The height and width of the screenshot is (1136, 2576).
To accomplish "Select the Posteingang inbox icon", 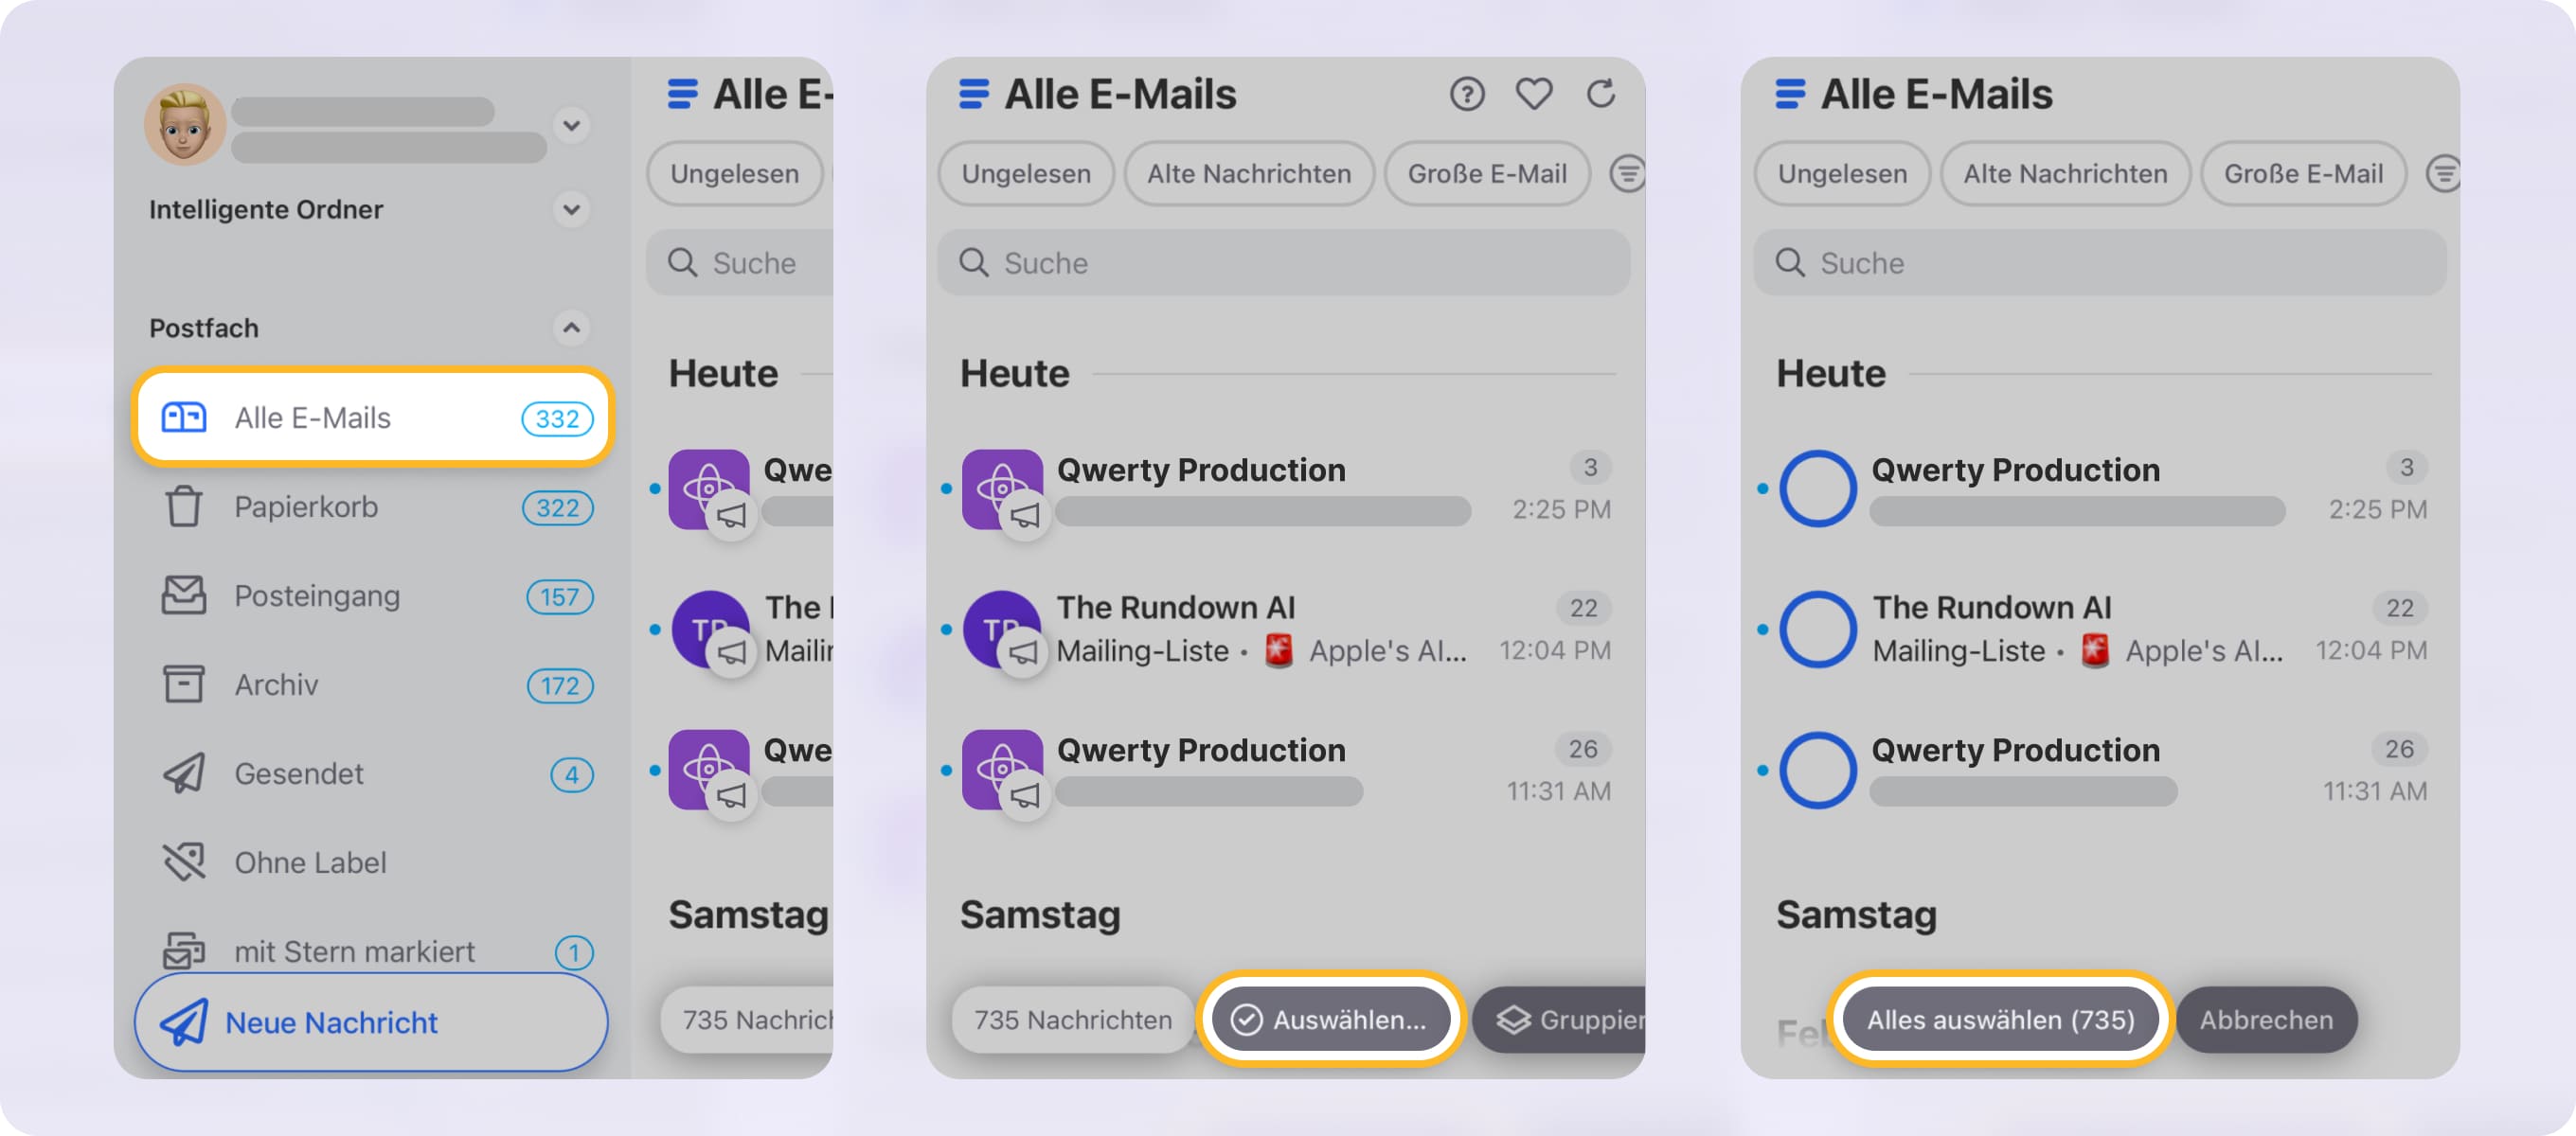I will point(183,596).
